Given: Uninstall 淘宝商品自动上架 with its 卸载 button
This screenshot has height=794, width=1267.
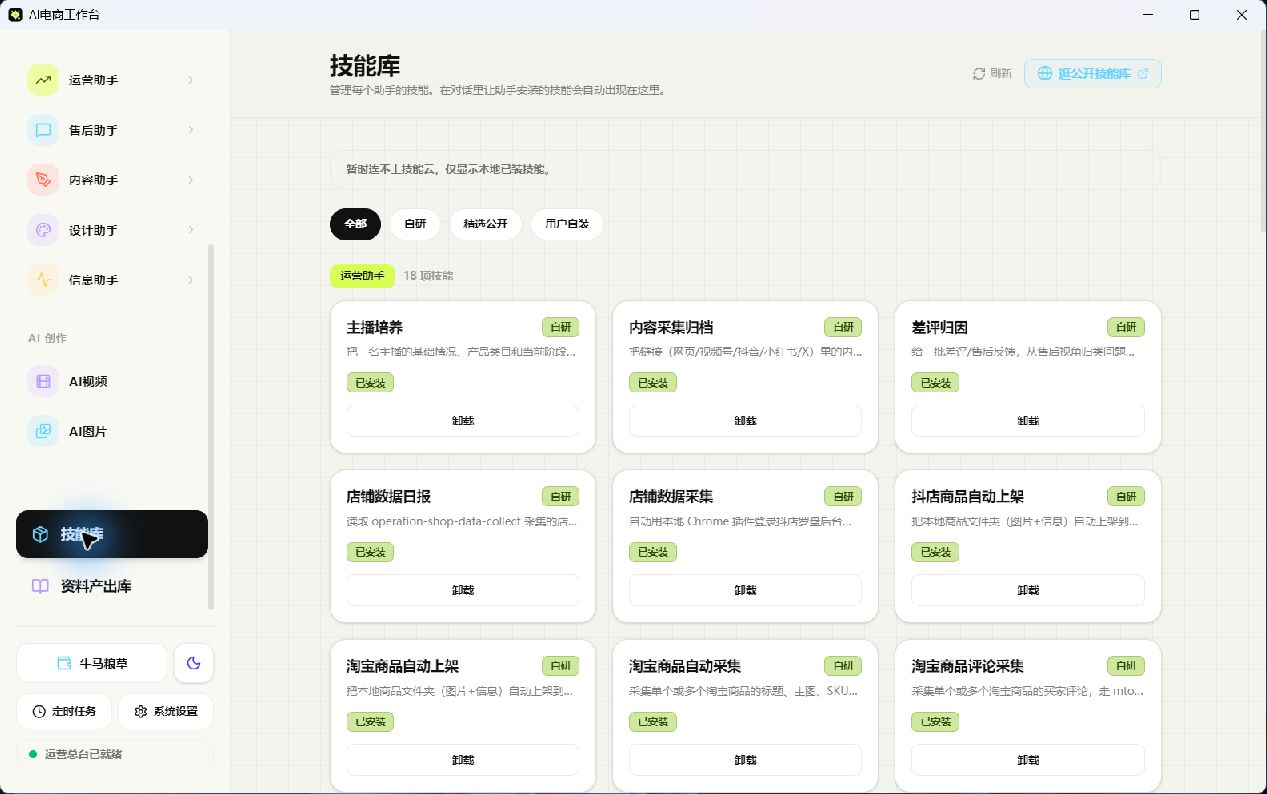Looking at the screenshot, I should [x=463, y=760].
